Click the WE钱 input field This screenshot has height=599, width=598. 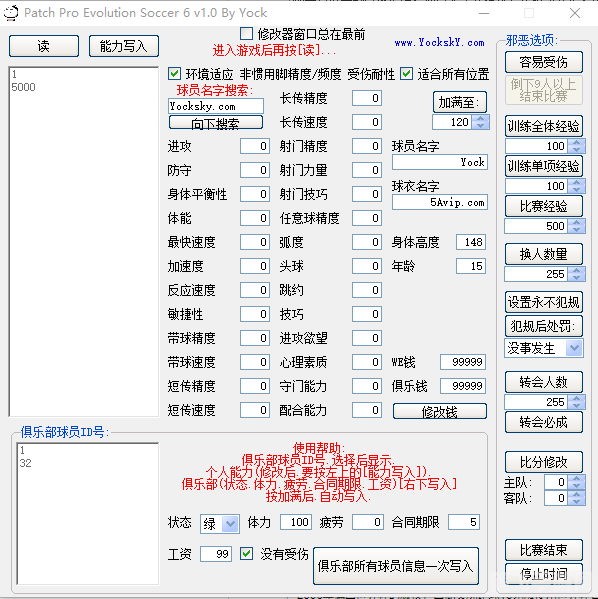463,362
